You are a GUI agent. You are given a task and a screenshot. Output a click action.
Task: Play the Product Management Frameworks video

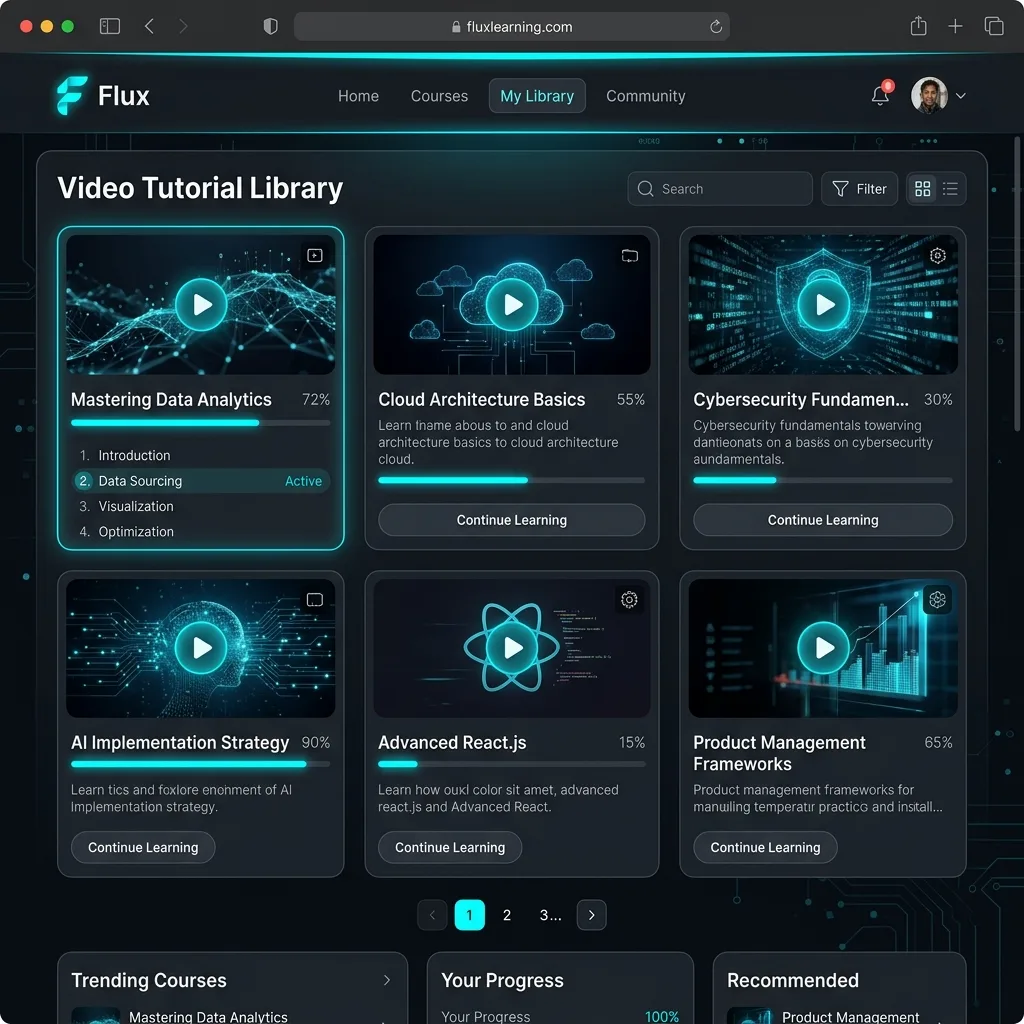(x=824, y=647)
